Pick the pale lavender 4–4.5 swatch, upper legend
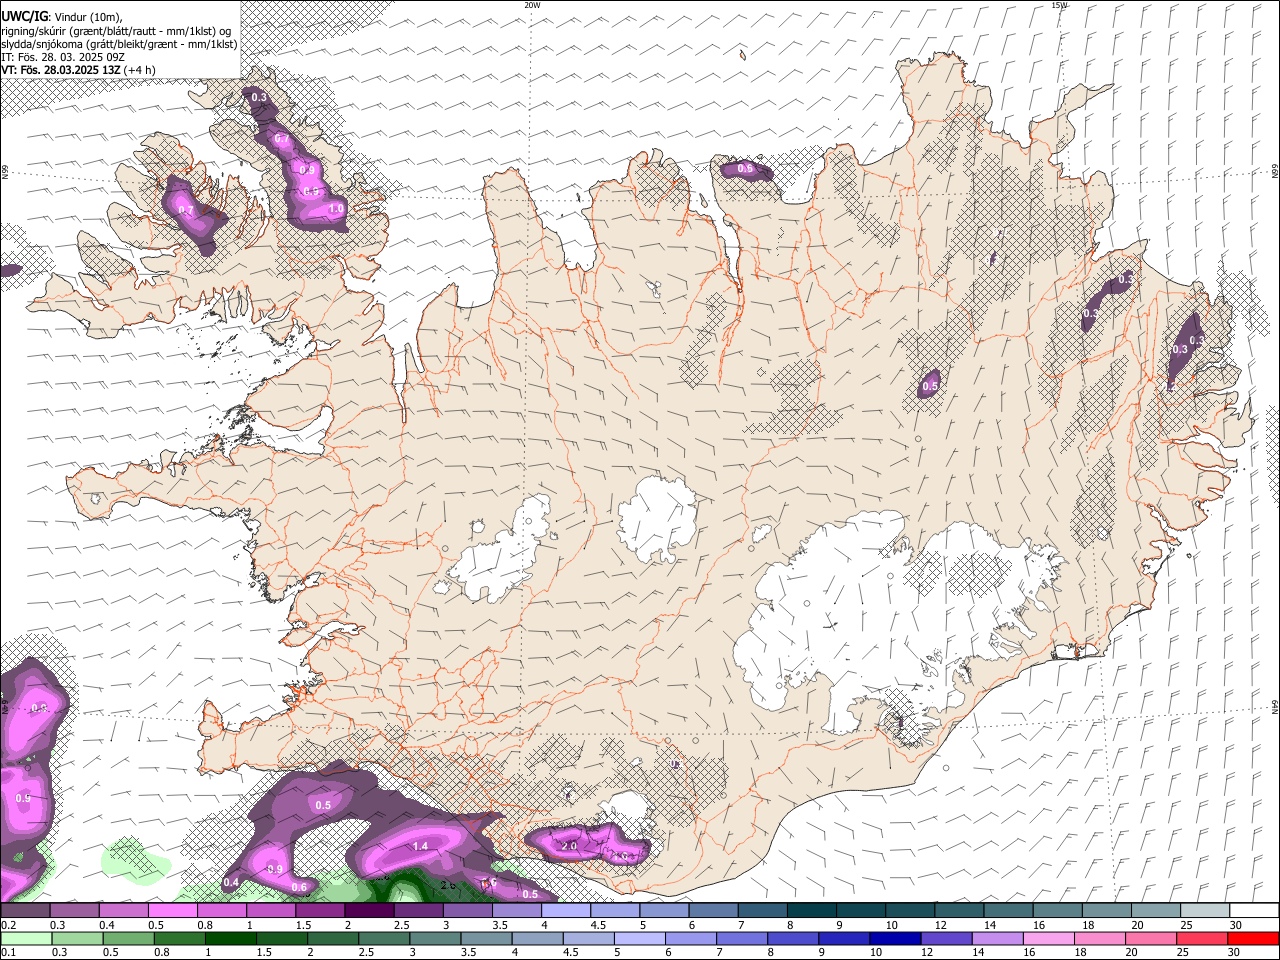1280x960 pixels. tap(566, 911)
